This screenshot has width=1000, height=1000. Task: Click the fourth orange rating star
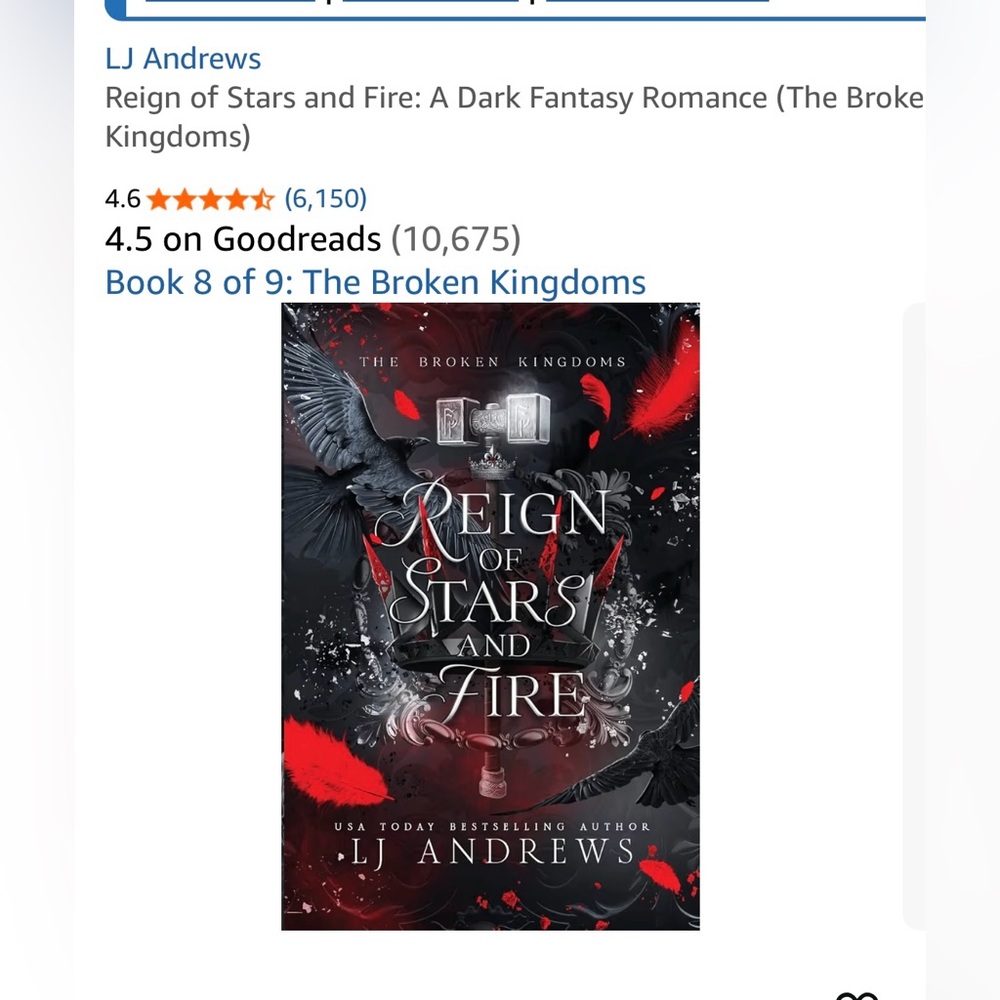pyautogui.click(x=236, y=200)
